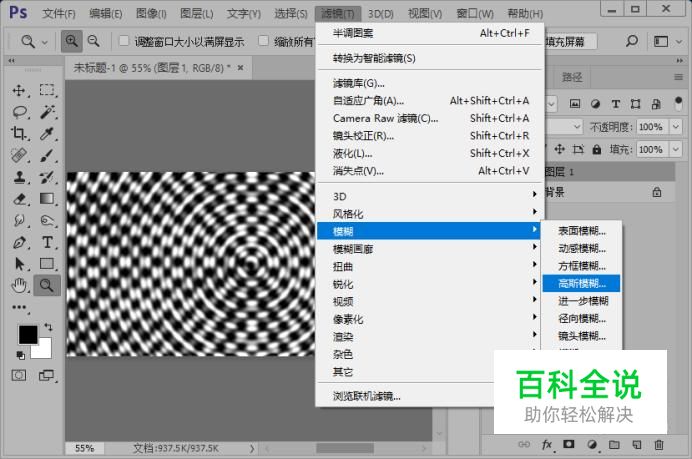Screen dimensions: 692x459
Task: Open the layers panel menu
Action: coord(678,77)
